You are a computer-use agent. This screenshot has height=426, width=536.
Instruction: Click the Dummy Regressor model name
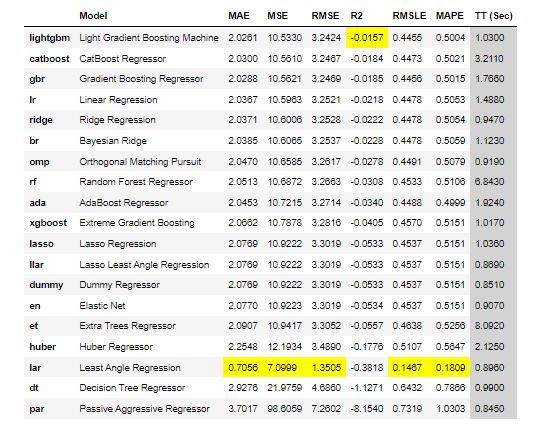pyautogui.click(x=119, y=285)
